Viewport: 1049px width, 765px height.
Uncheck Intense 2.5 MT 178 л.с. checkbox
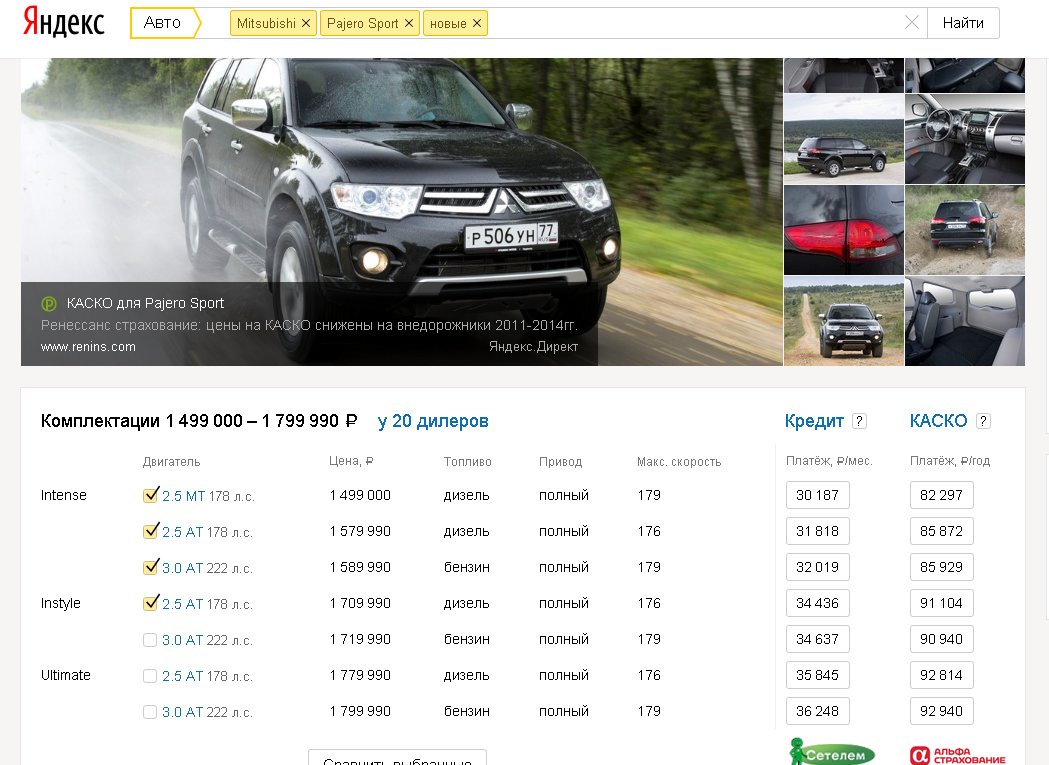click(x=151, y=495)
